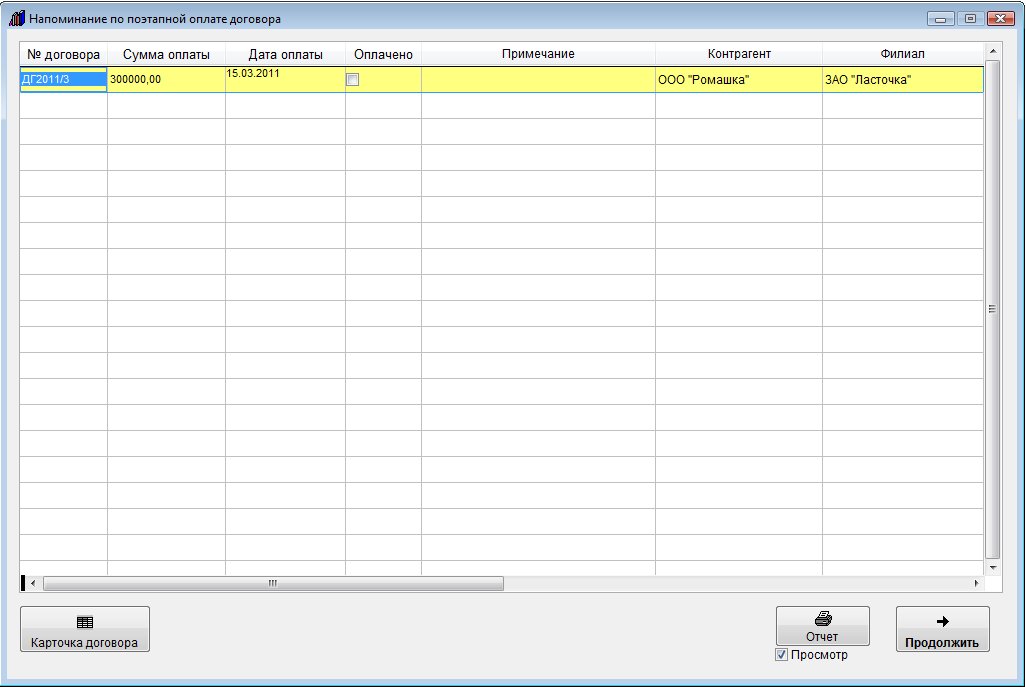Click the Филиал column header
This screenshot has width=1026, height=687.
(x=903, y=54)
